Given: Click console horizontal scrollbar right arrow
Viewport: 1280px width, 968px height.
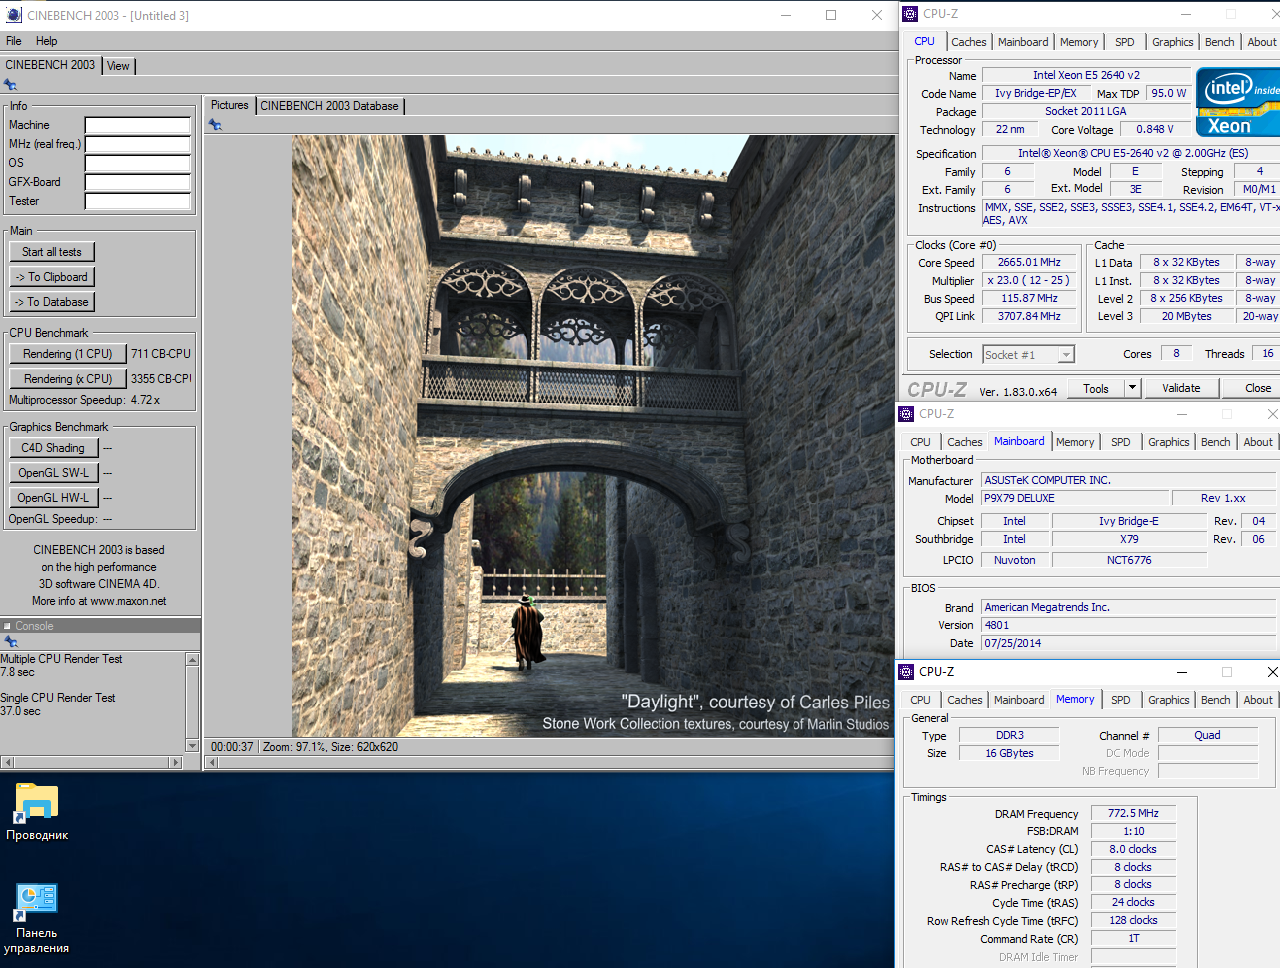Looking at the screenshot, I should [177, 762].
